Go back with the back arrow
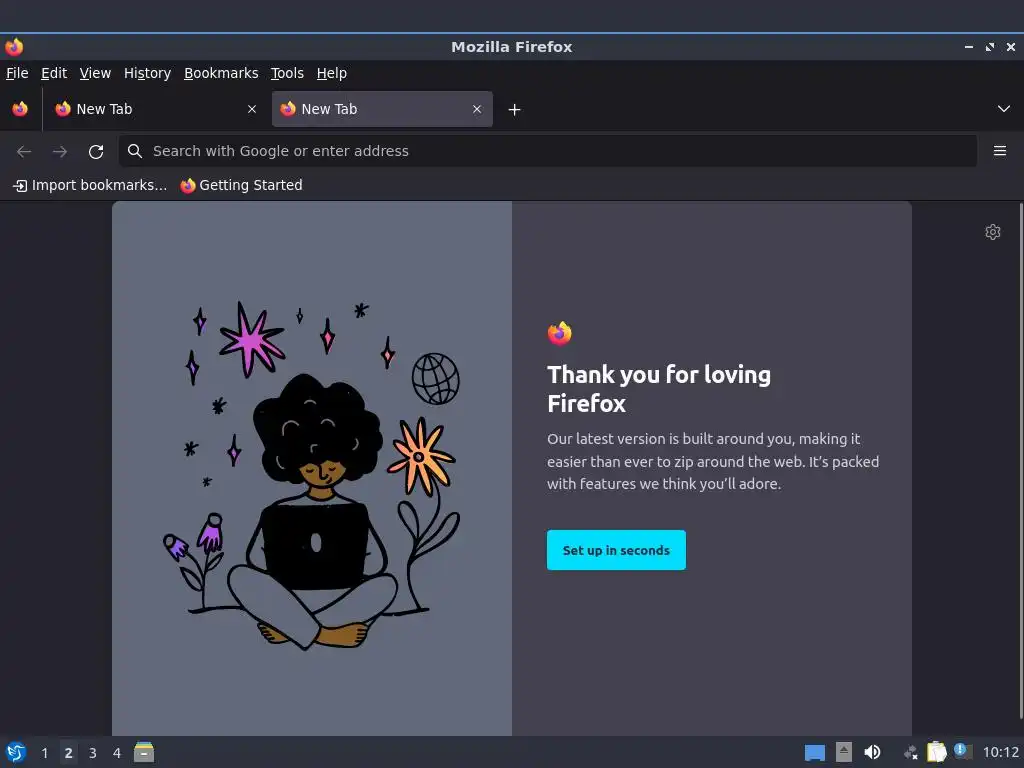Image resolution: width=1024 pixels, height=768 pixels. coord(24,152)
